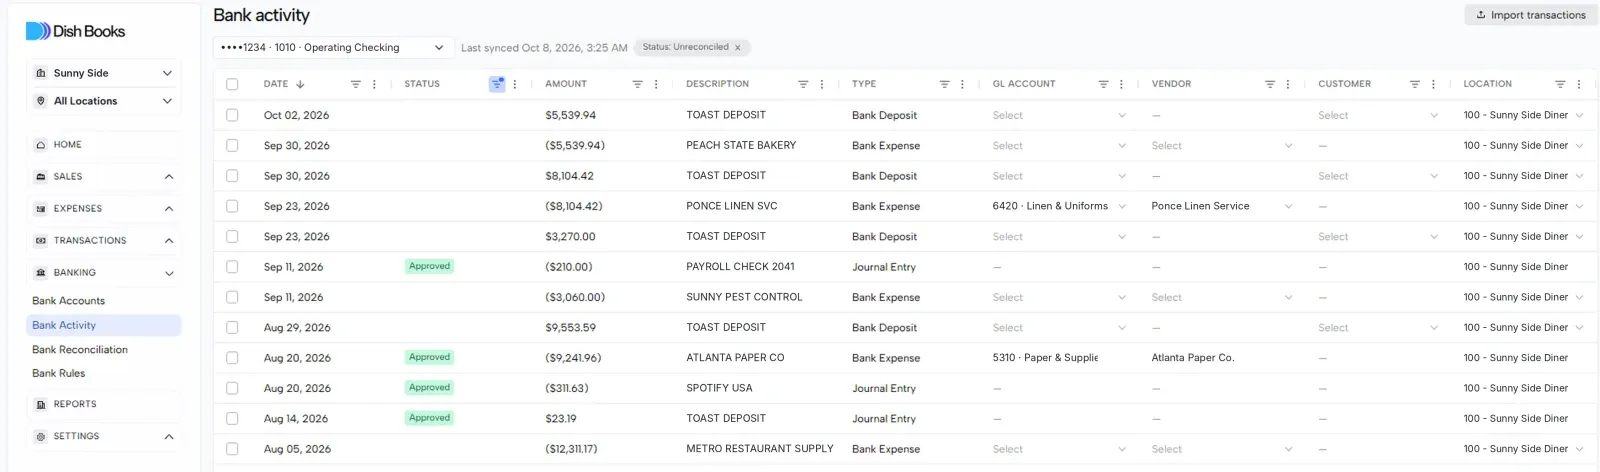Click Approved badge on ATLANTA PAPER CO row
This screenshot has height=472, width=1600.
(429, 357)
